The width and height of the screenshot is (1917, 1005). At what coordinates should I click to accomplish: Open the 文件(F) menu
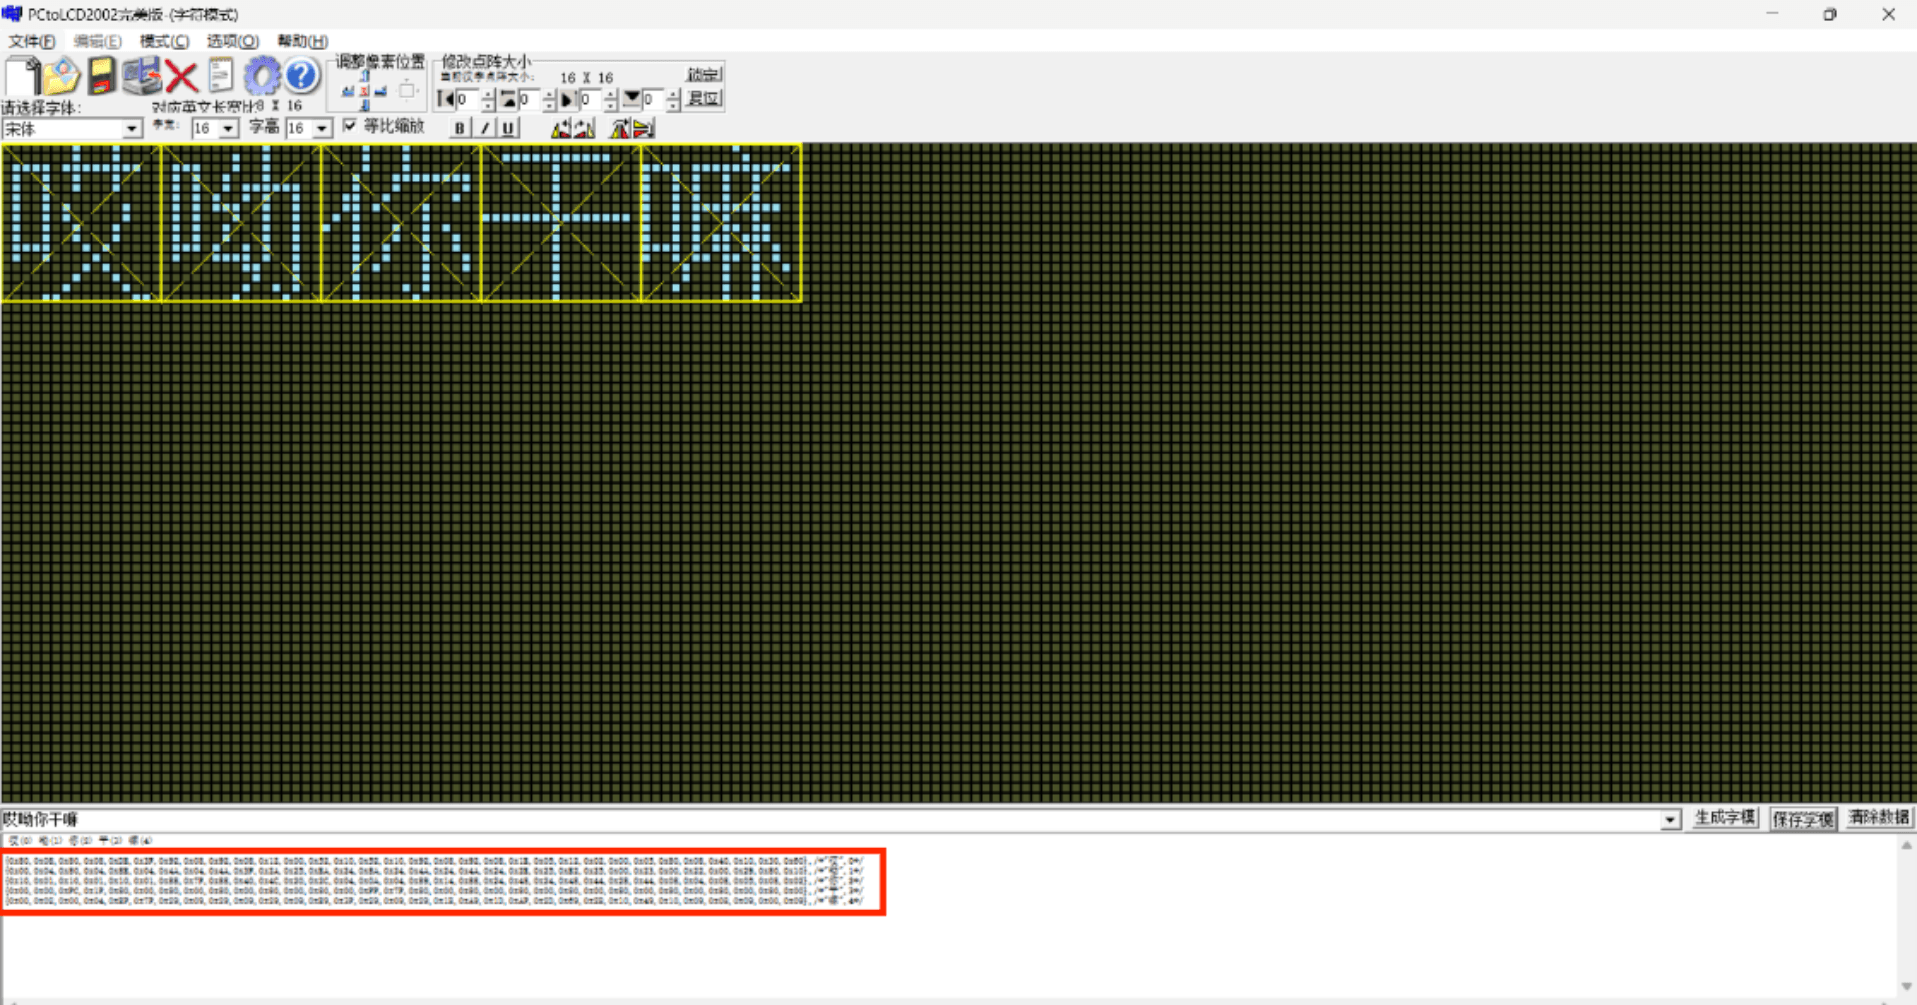pyautogui.click(x=32, y=41)
